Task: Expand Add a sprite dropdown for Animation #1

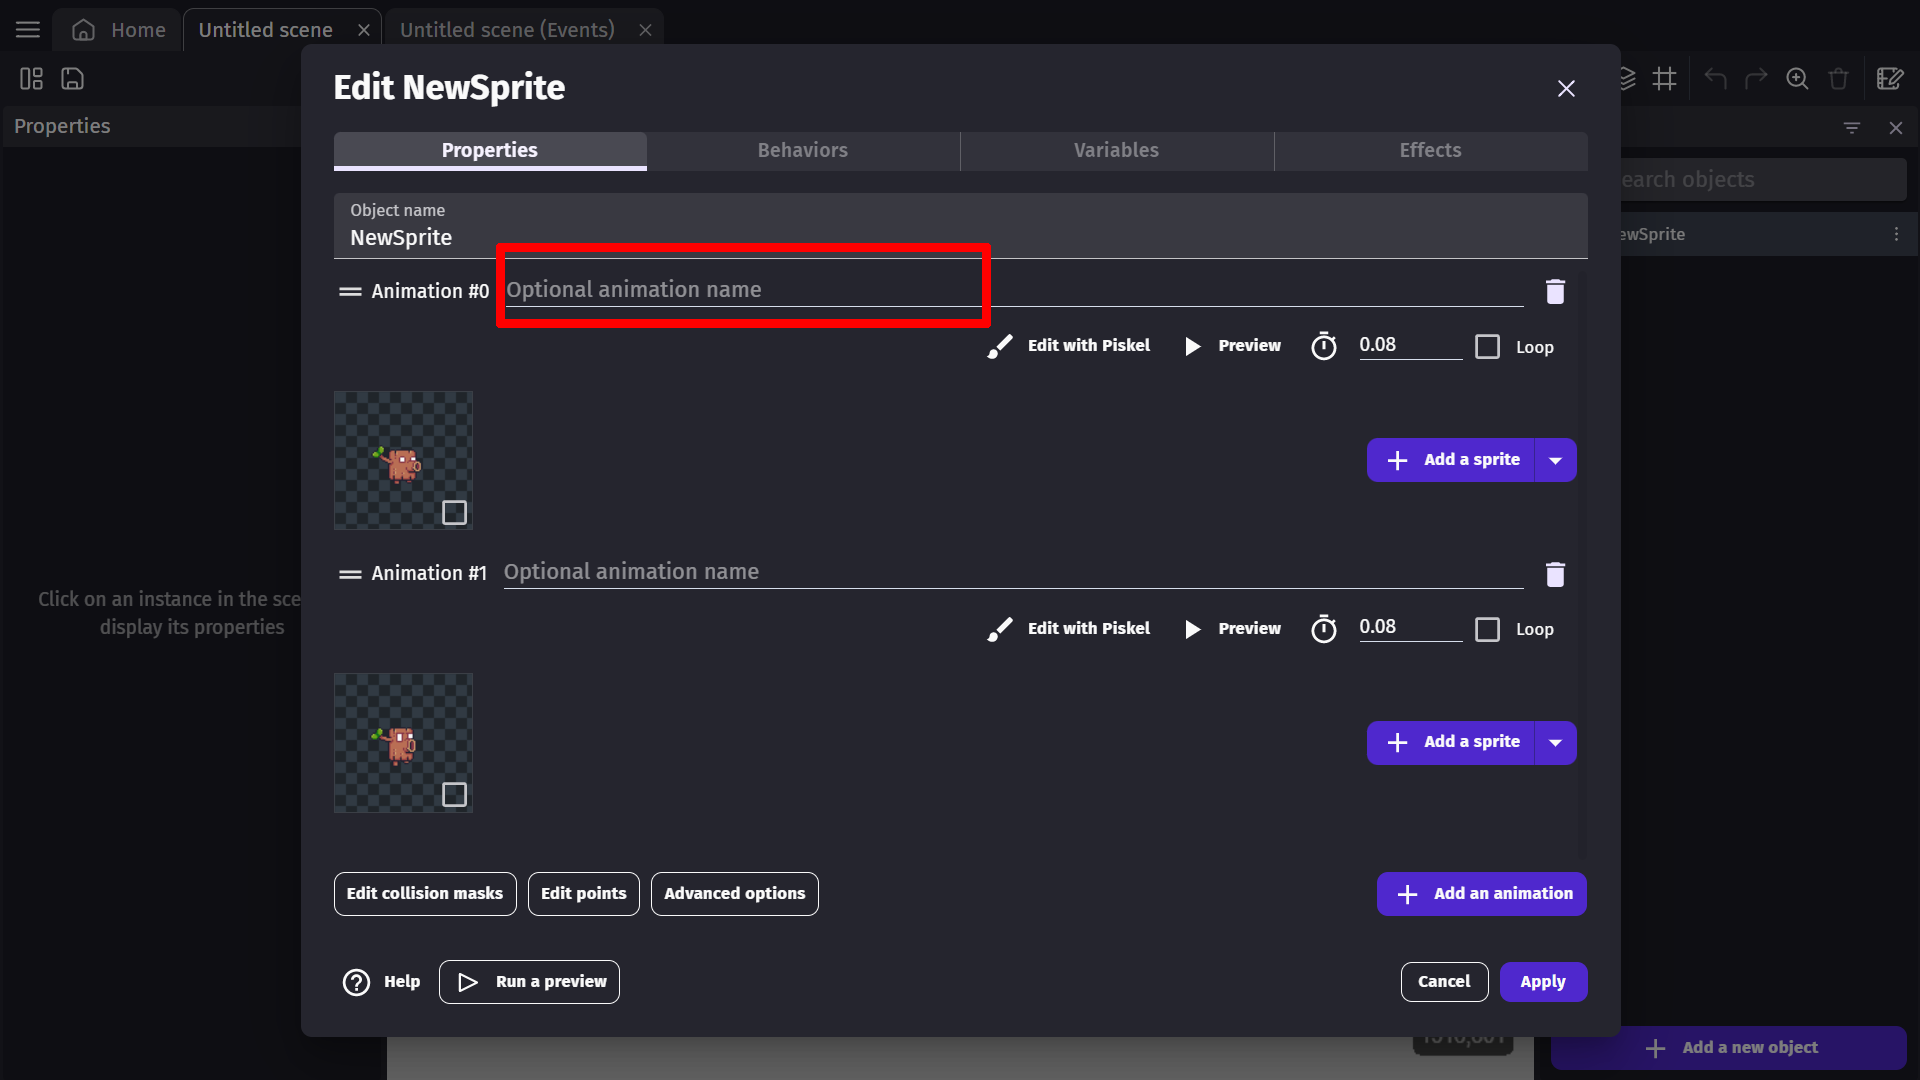Action: tap(1555, 742)
